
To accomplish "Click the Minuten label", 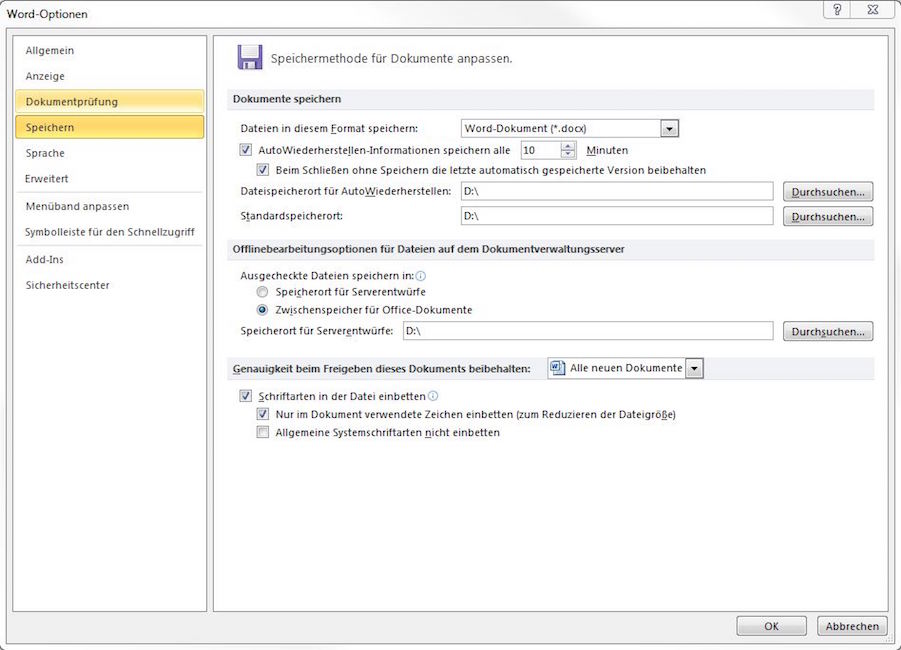I will pos(607,150).
